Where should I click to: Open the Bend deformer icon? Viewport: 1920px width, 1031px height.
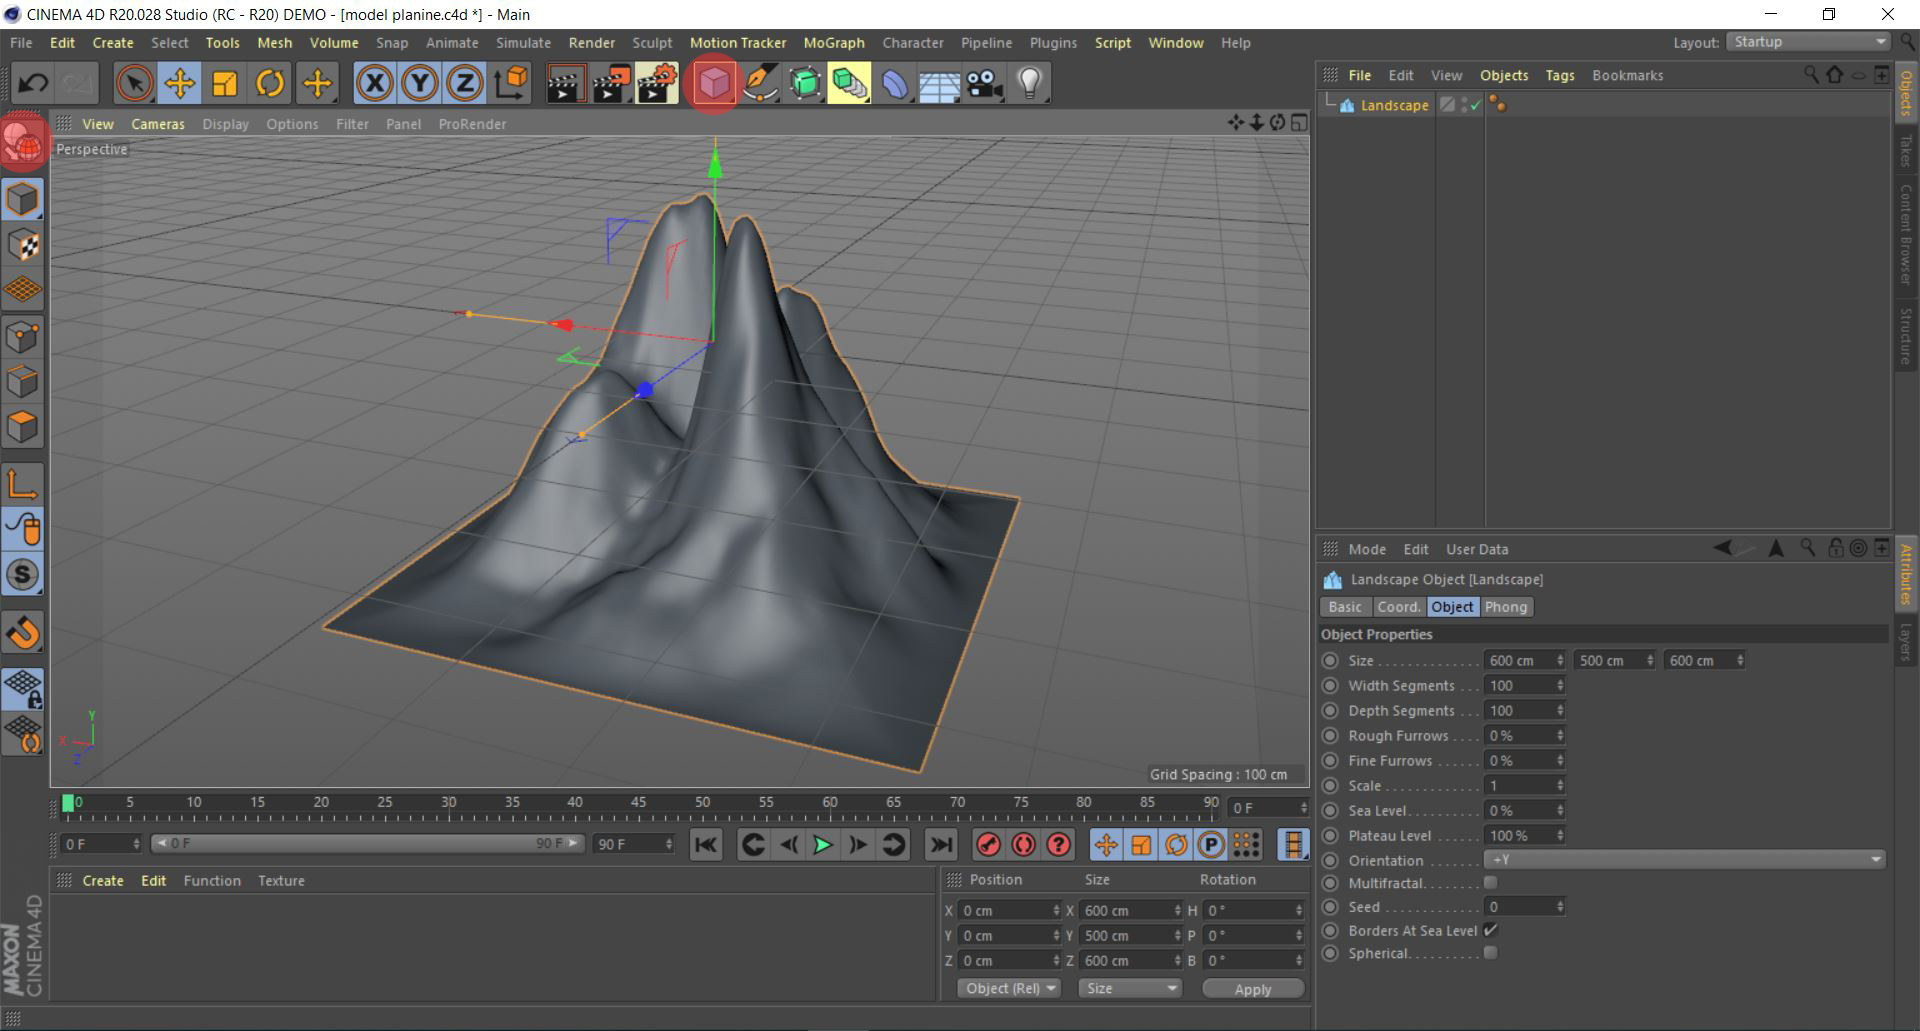point(895,83)
